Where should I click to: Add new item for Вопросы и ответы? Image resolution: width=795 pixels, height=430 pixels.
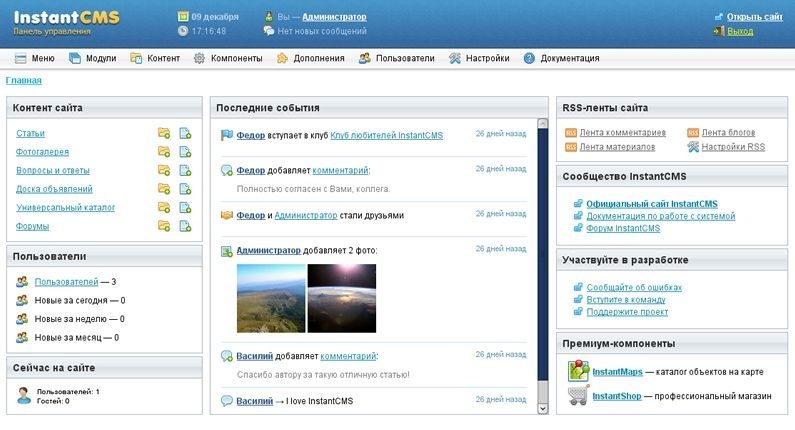point(185,170)
